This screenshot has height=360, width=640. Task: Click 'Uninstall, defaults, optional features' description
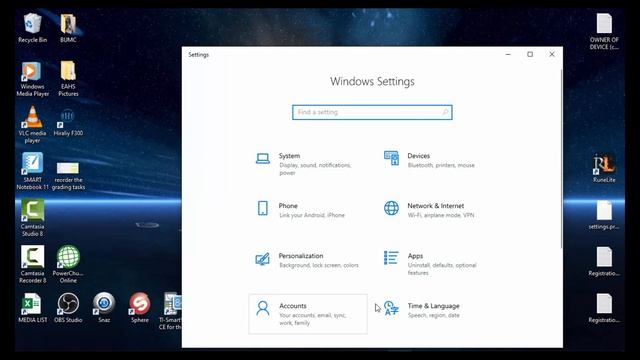[442, 269]
